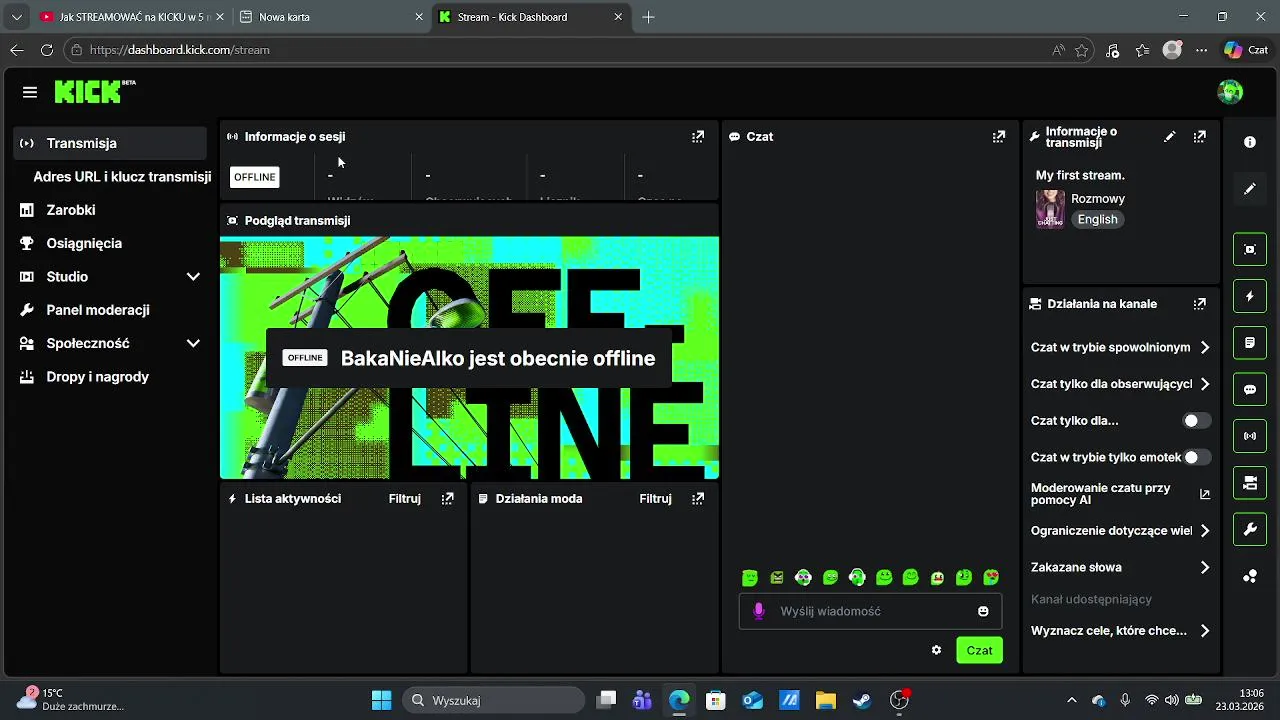Pop out the Lista aktywności panel
The height and width of the screenshot is (720, 1280).
point(447,499)
